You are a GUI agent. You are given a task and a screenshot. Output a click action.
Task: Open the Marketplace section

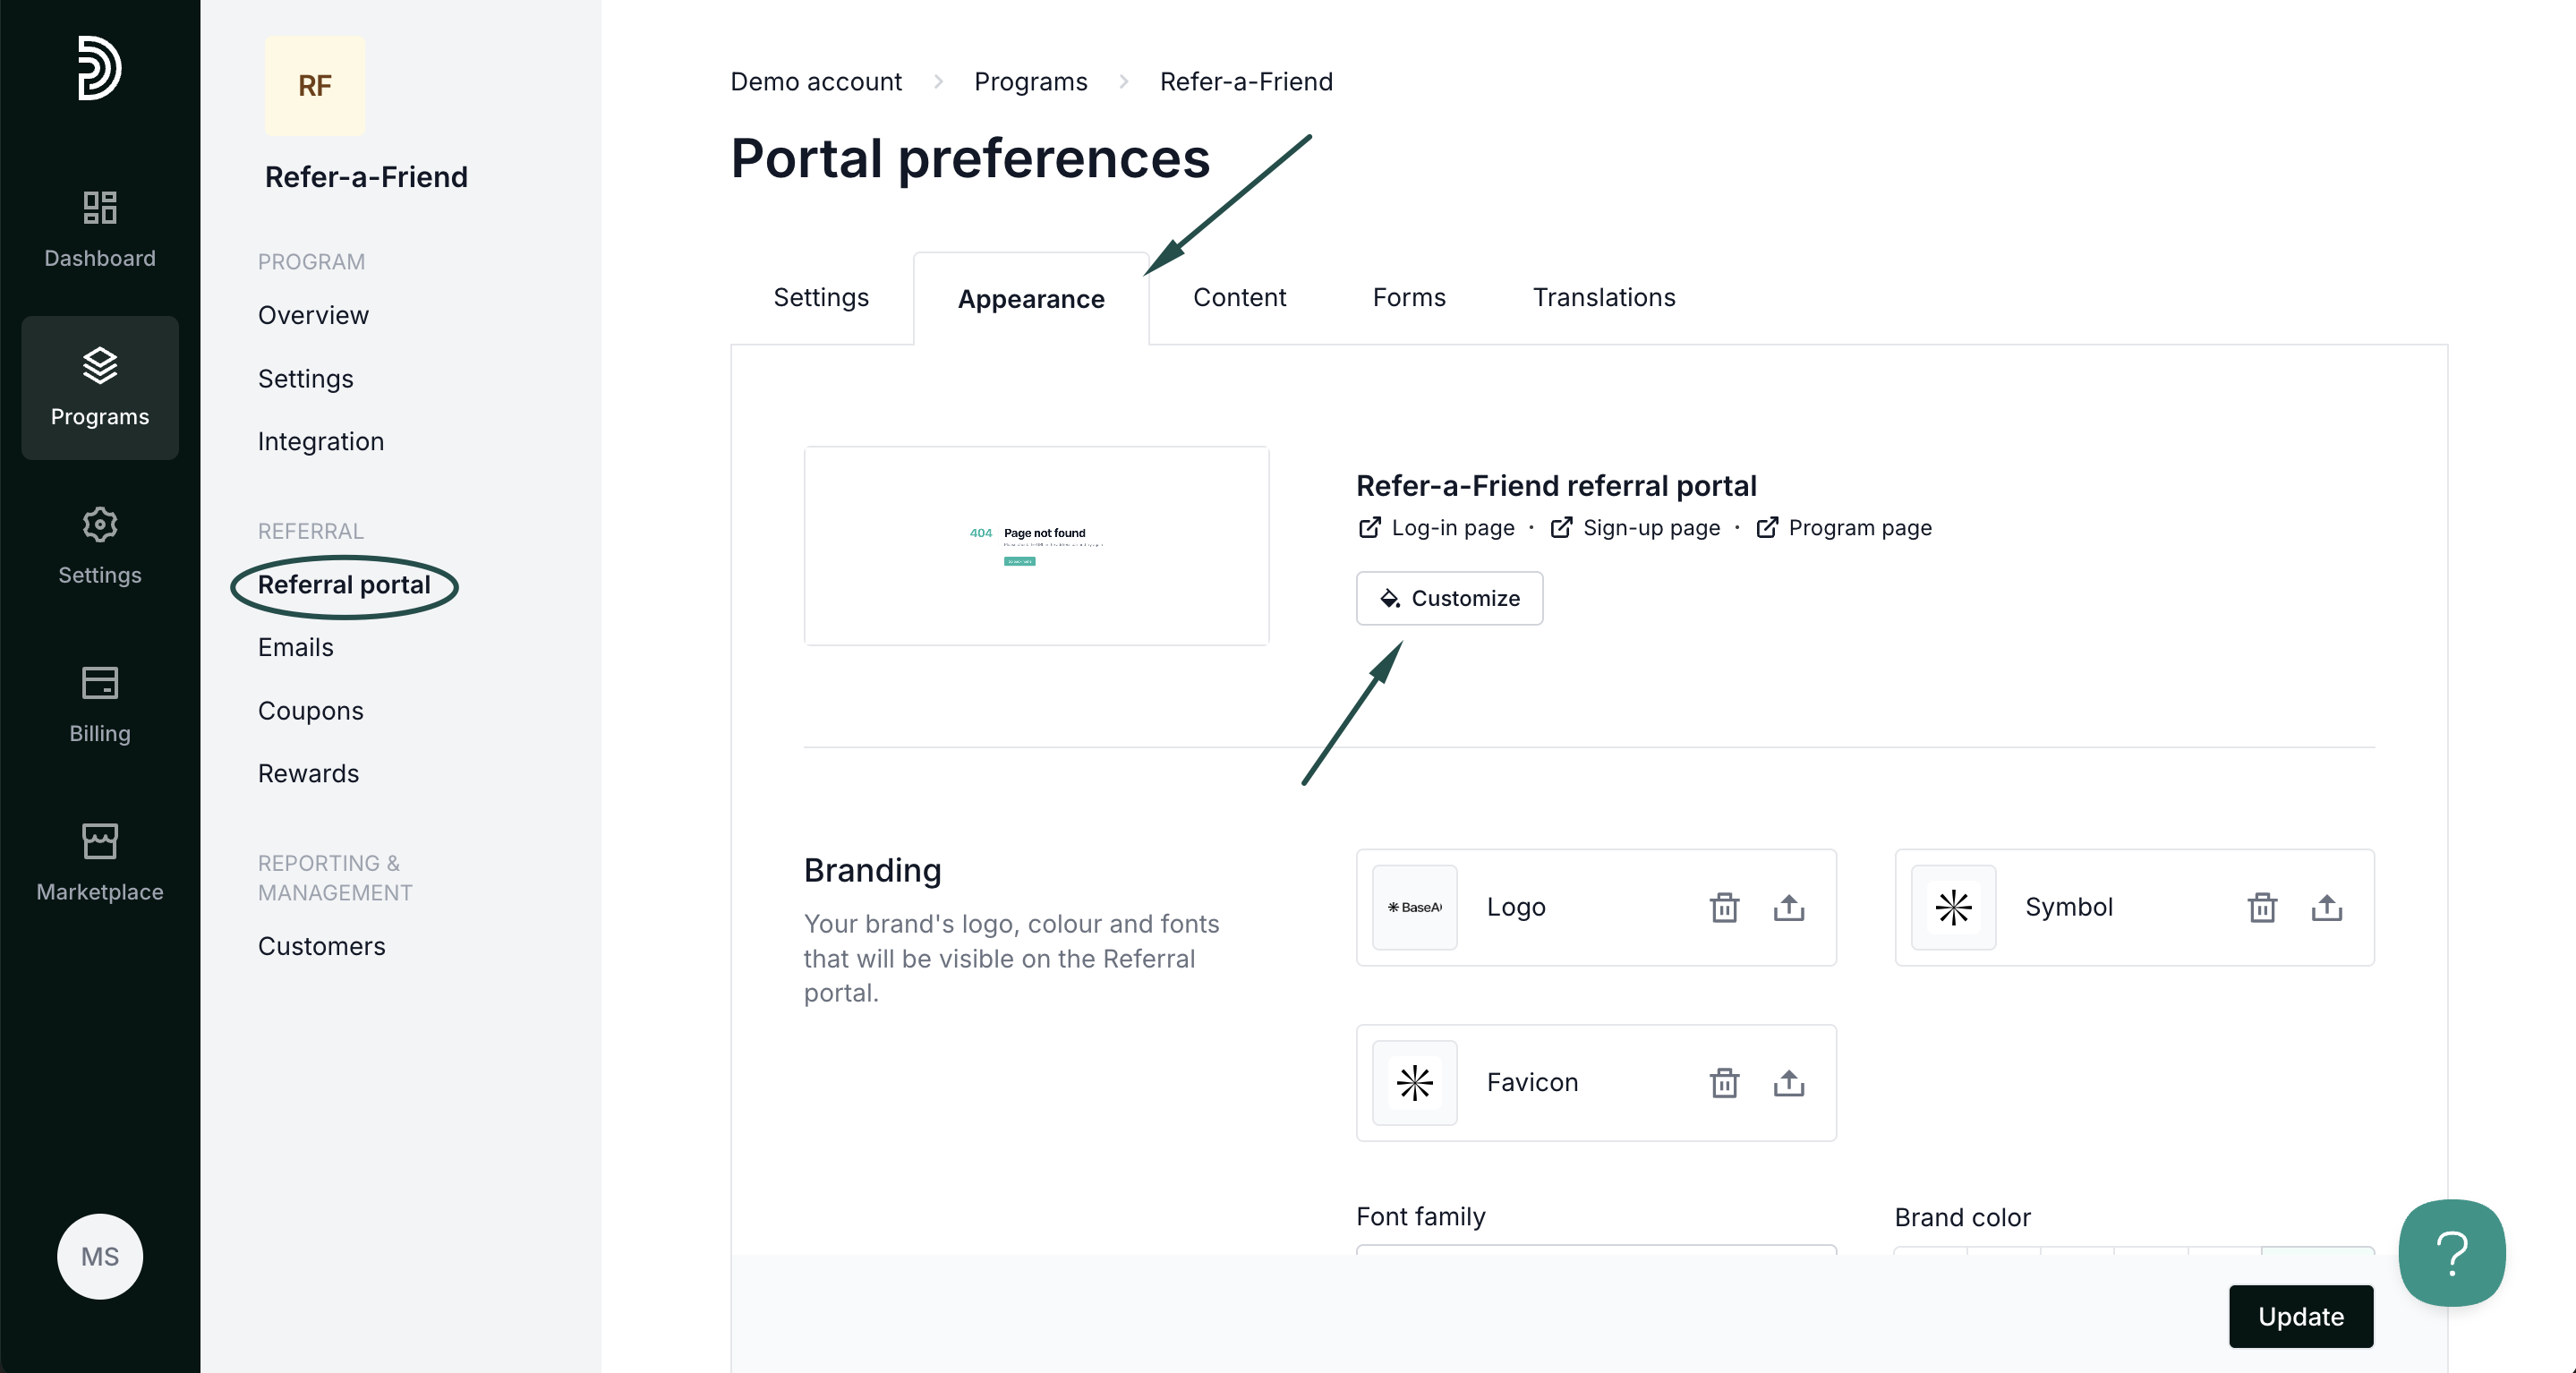pyautogui.click(x=100, y=863)
